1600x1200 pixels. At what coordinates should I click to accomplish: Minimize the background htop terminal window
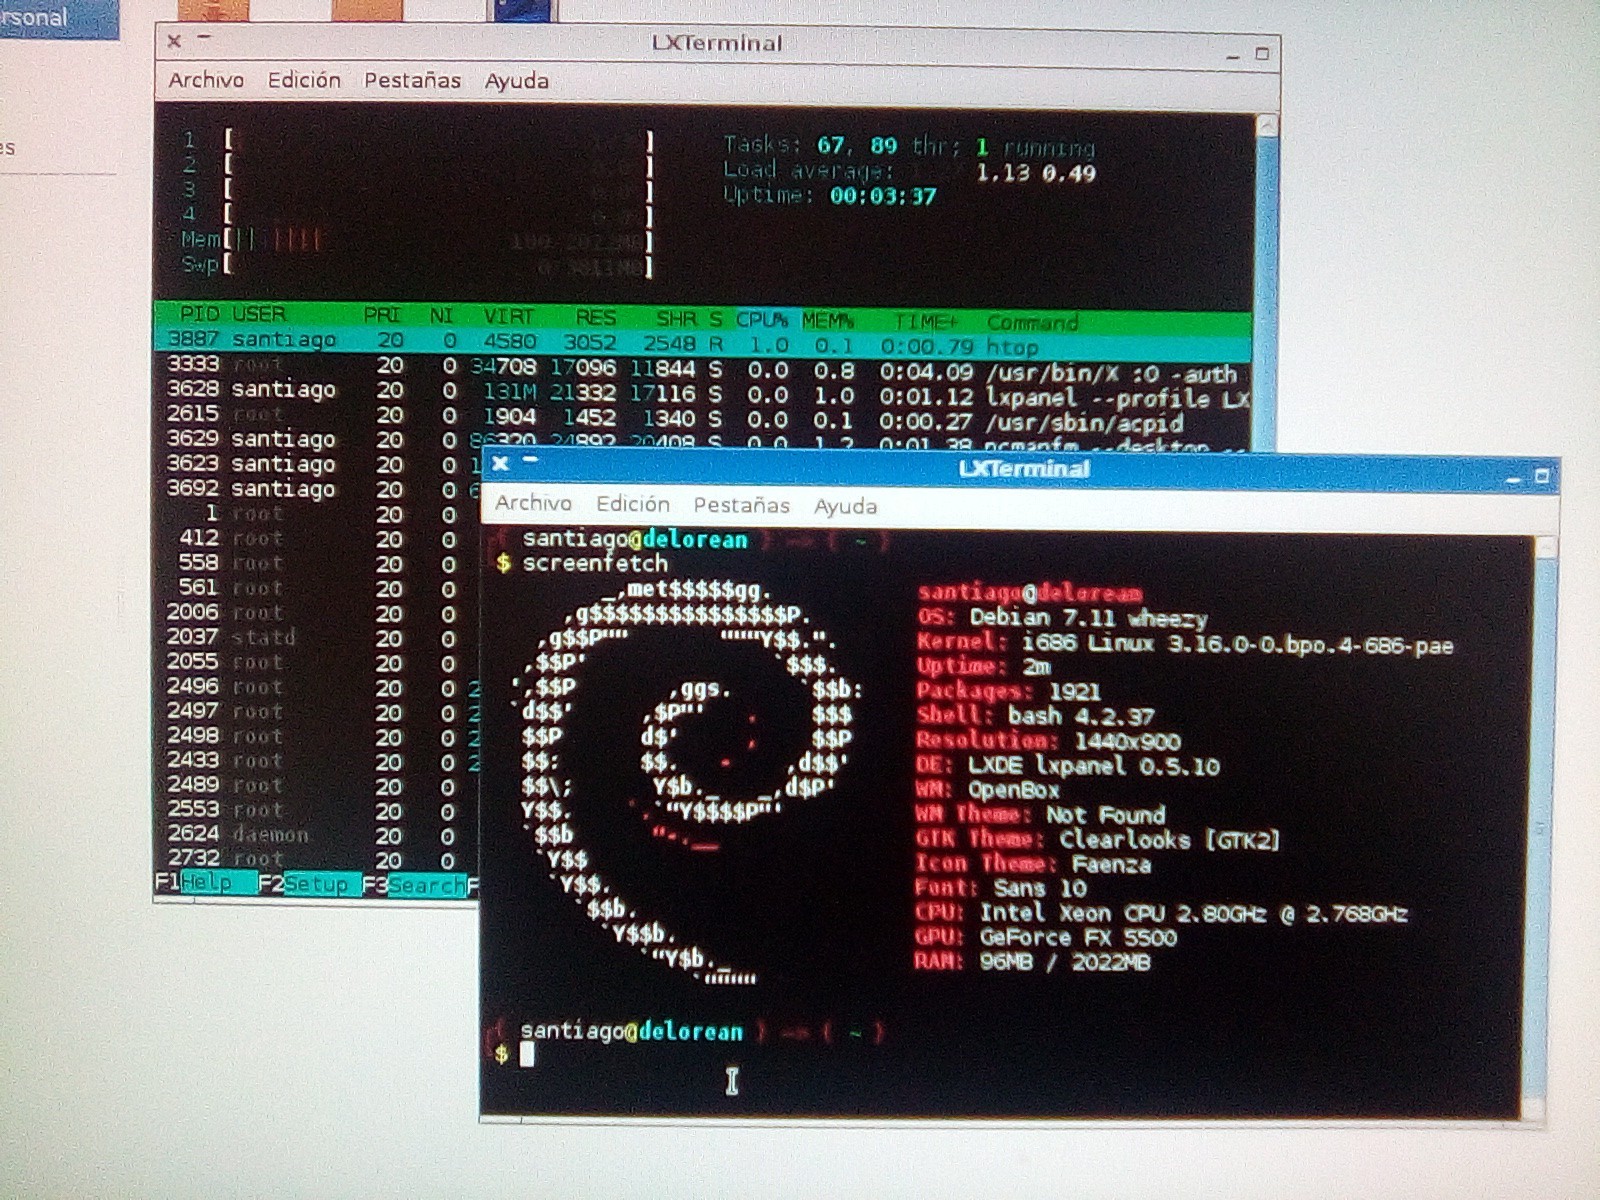coord(1233,57)
